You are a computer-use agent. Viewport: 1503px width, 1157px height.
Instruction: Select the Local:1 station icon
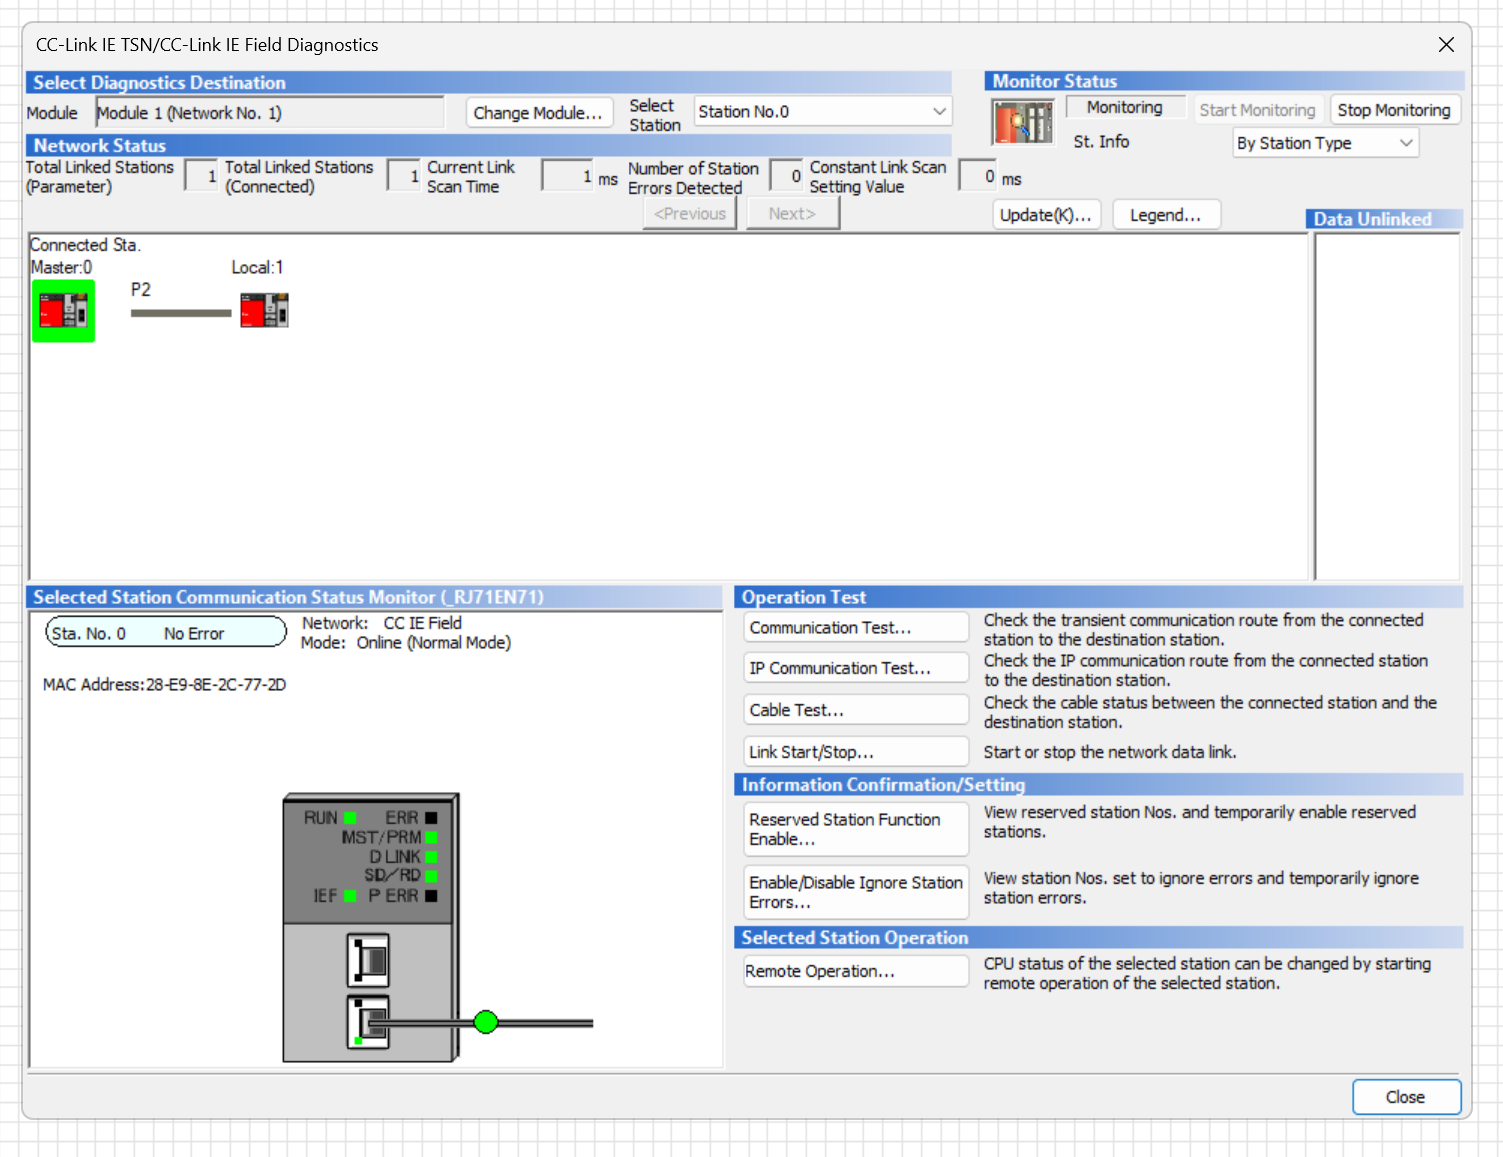pyautogui.click(x=264, y=310)
